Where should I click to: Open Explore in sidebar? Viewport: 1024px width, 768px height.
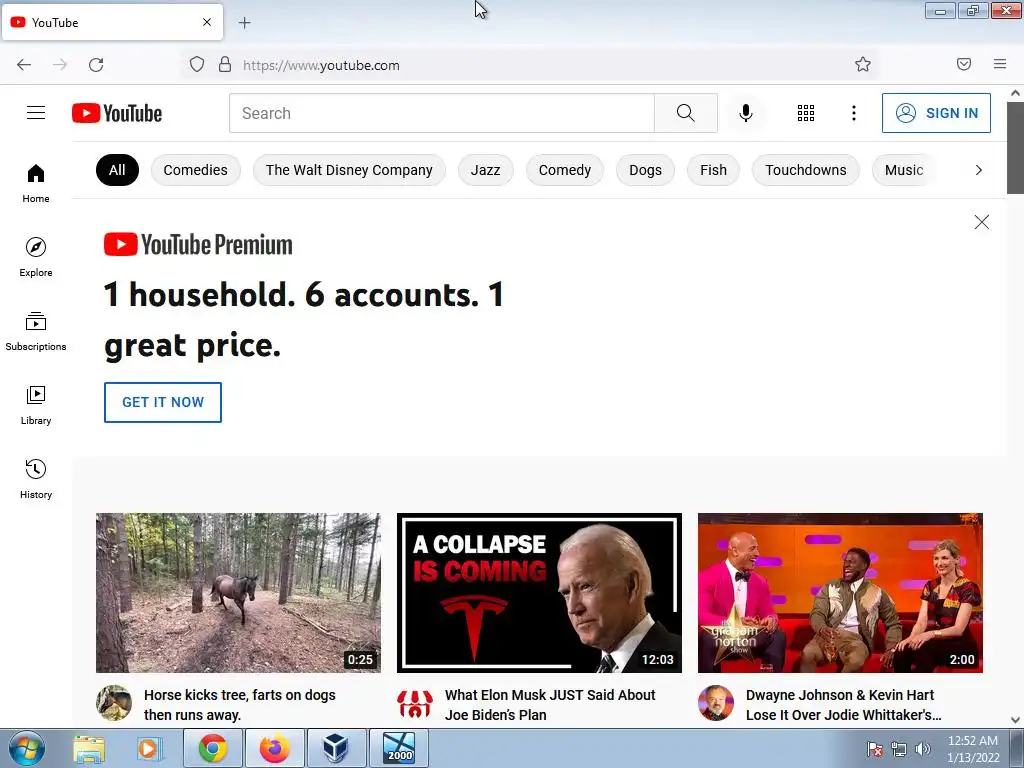[x=36, y=257]
